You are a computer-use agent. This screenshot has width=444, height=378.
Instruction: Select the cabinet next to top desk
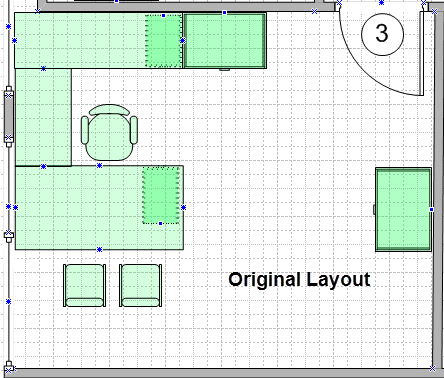tap(225, 41)
